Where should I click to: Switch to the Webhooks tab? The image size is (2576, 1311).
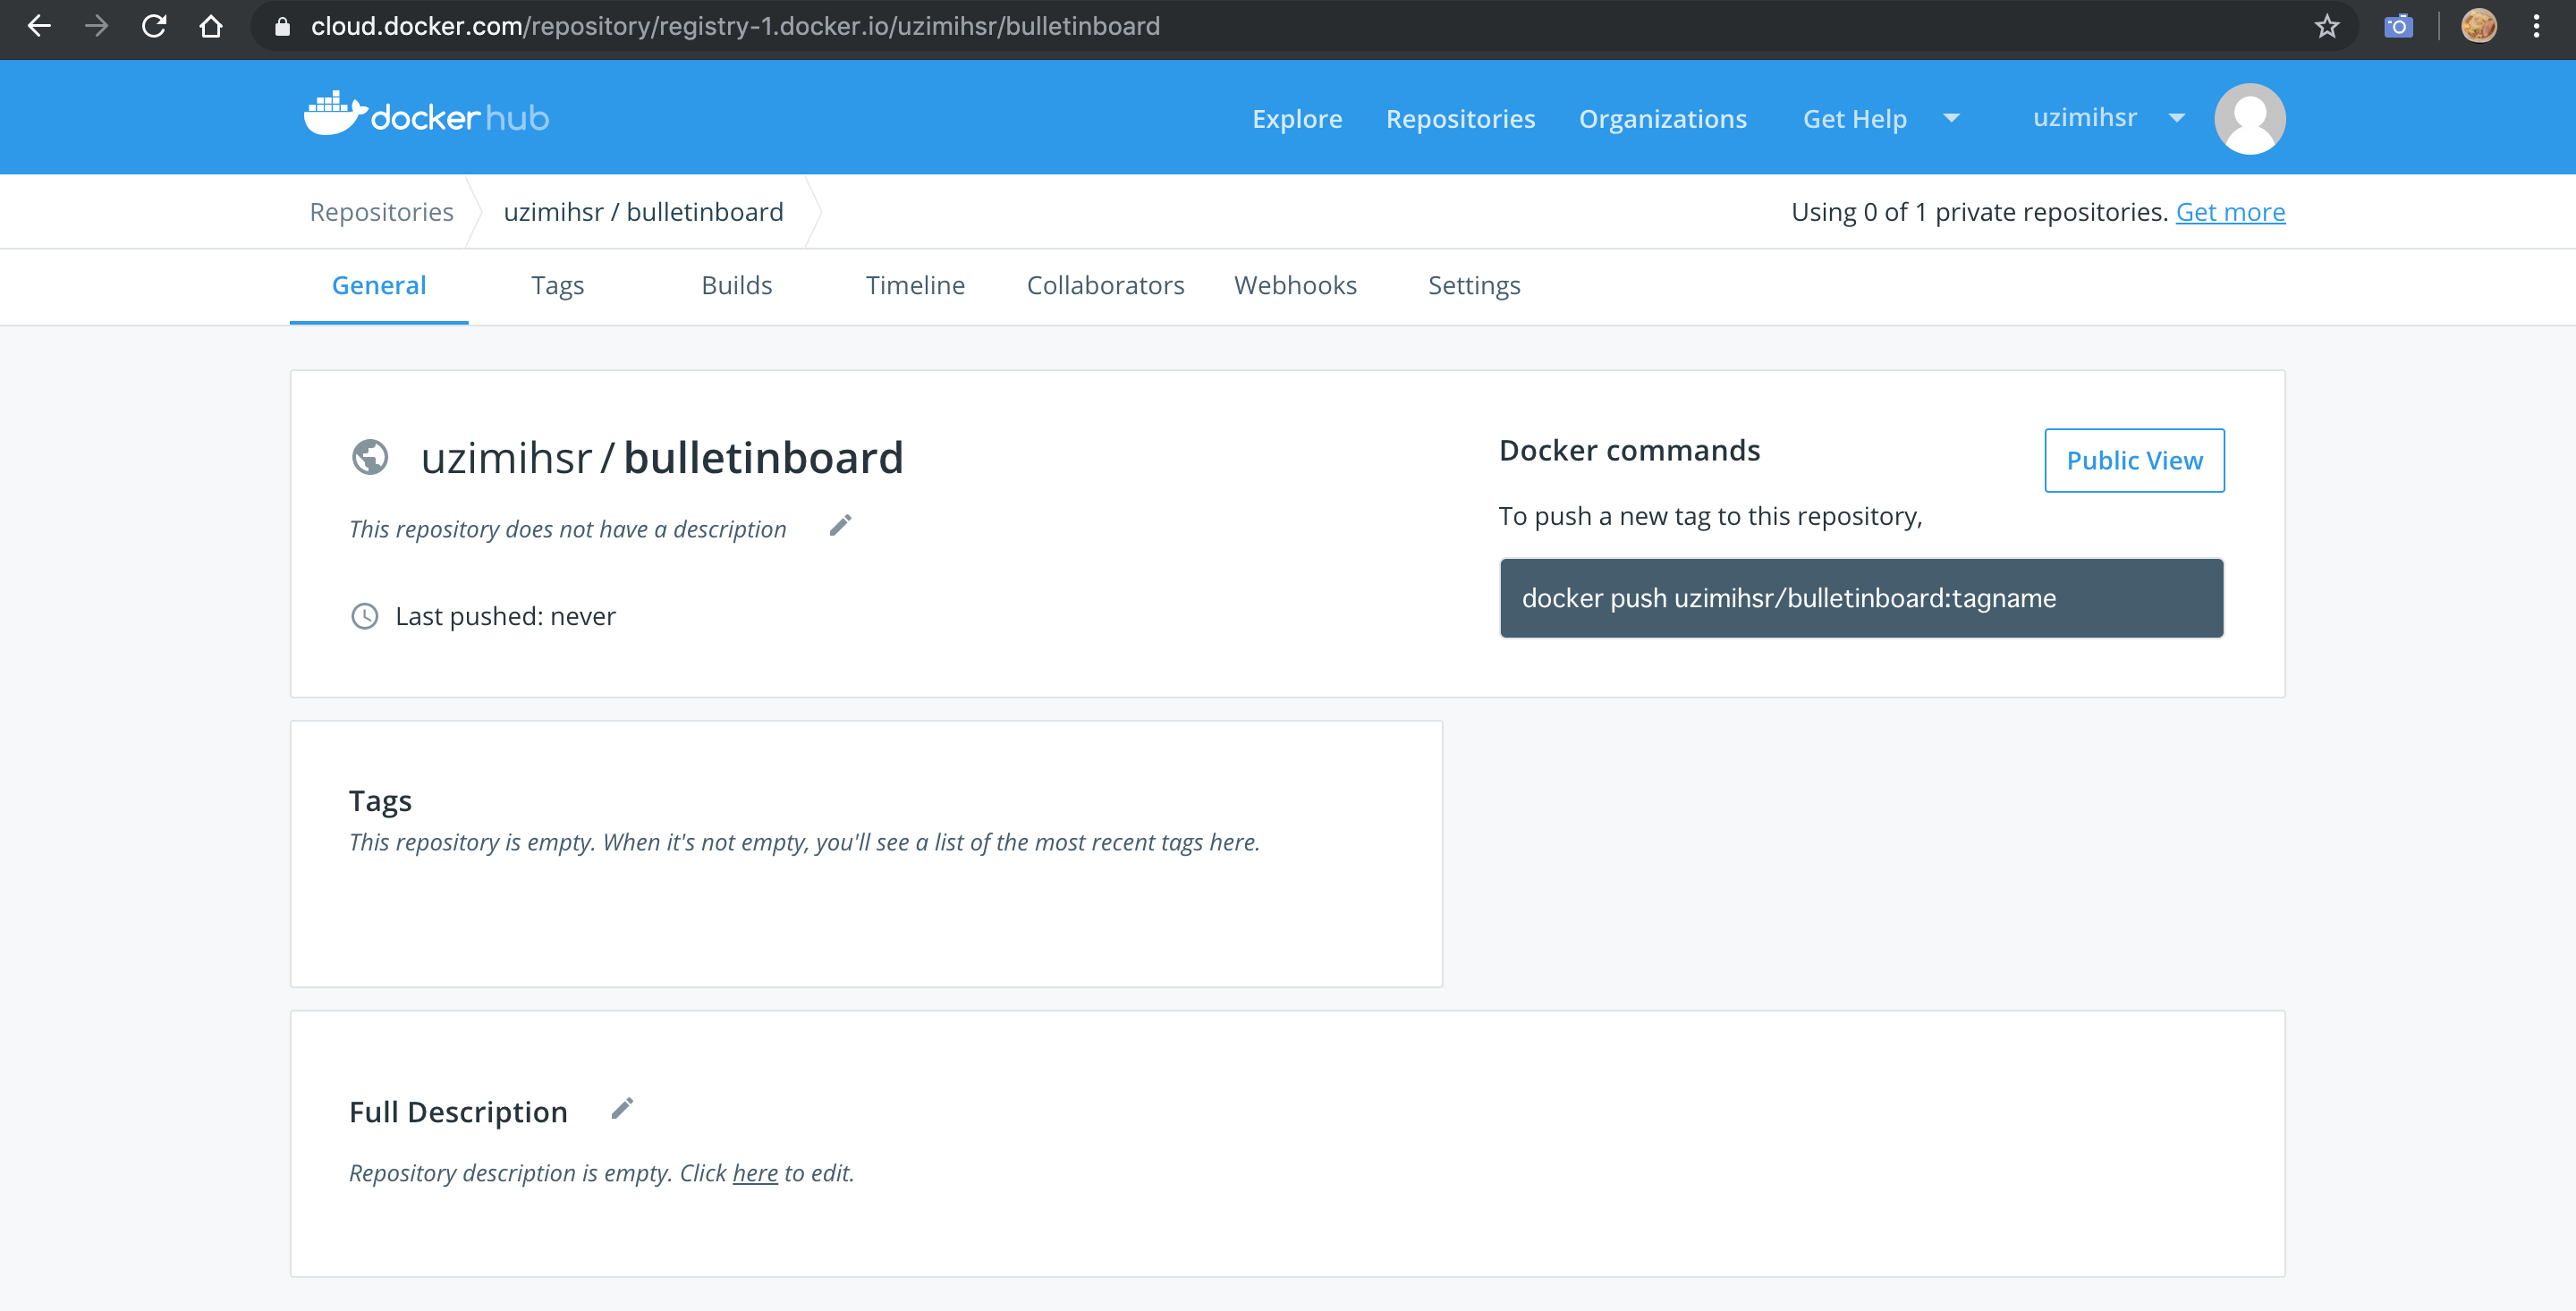(1295, 286)
